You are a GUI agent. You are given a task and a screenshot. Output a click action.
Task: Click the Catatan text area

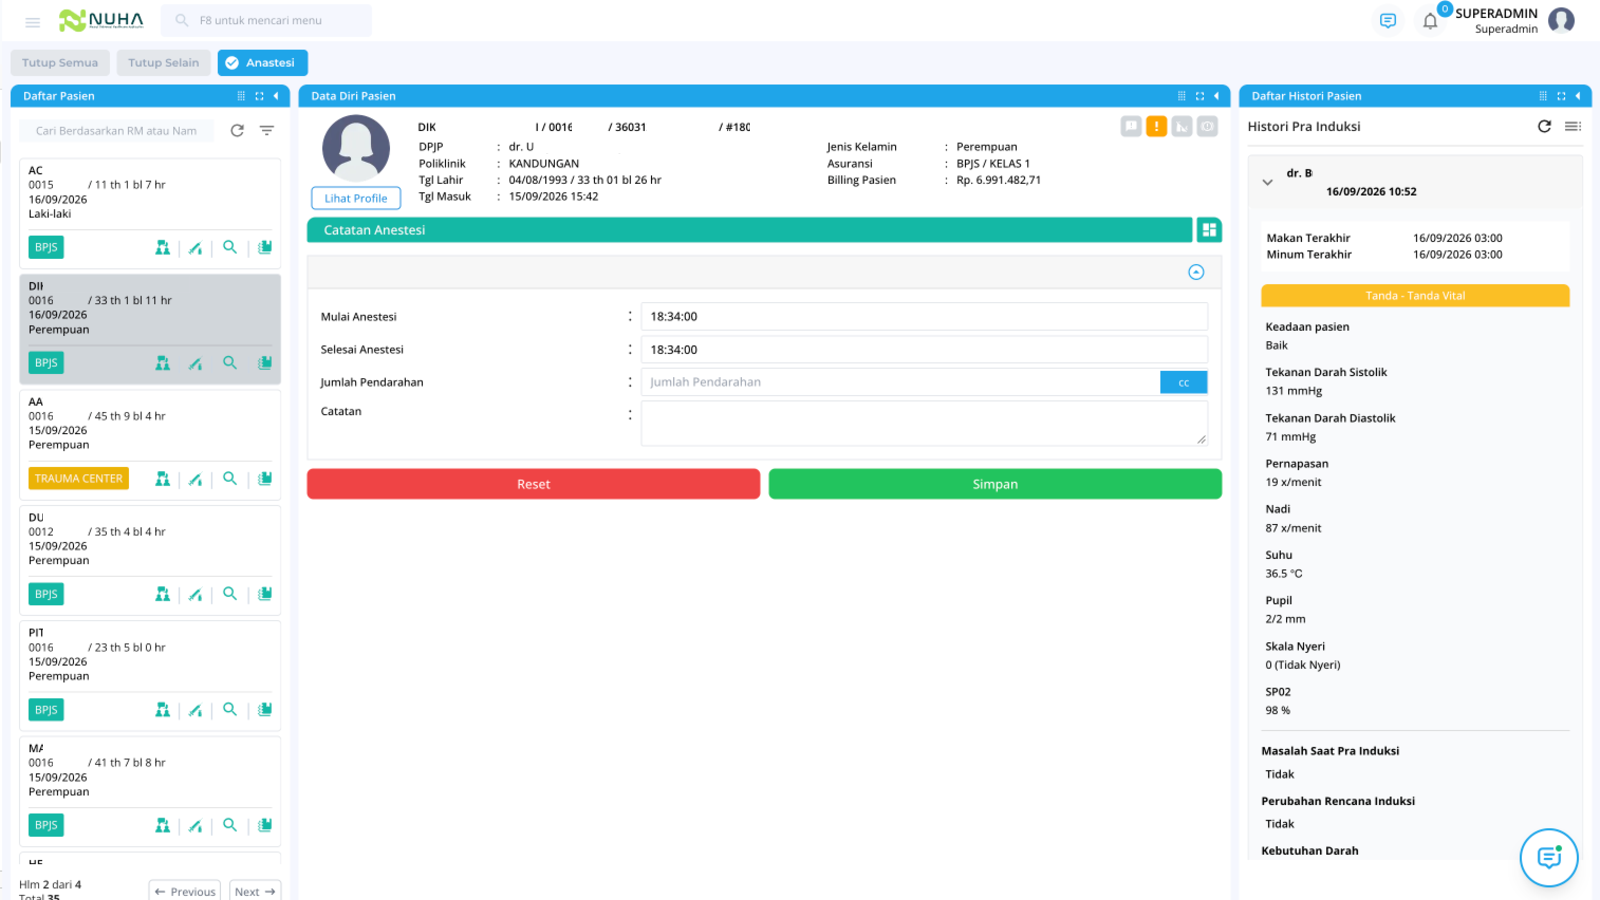tap(924, 423)
